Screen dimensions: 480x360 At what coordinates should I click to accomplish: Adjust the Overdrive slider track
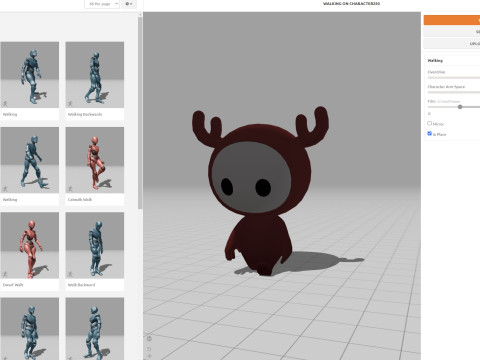click(x=454, y=78)
